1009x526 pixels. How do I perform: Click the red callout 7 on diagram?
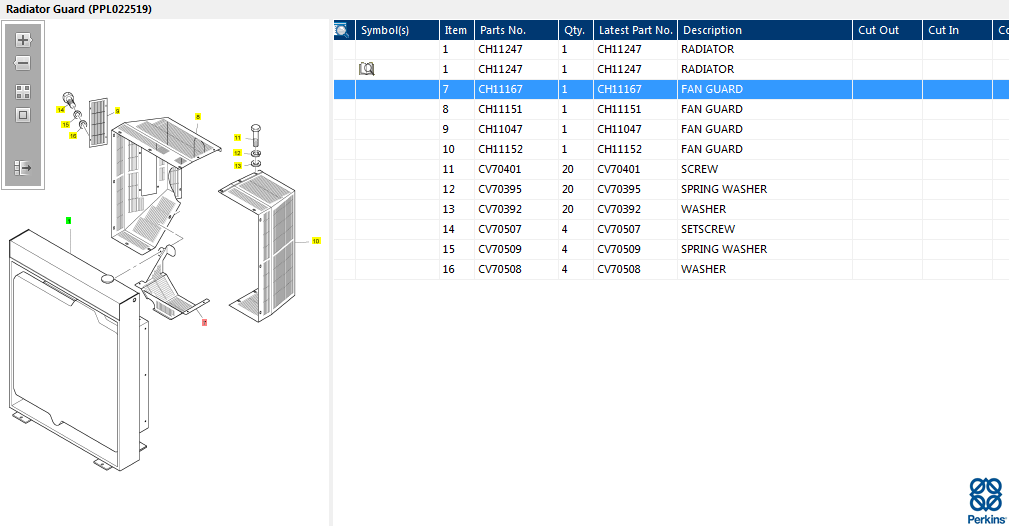click(204, 323)
